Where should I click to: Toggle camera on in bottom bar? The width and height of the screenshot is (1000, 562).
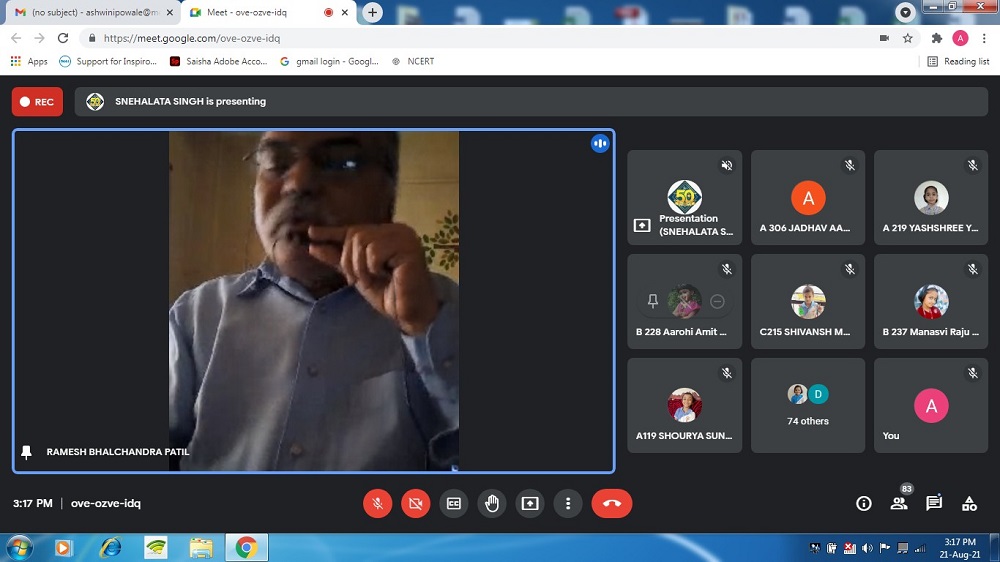pyautogui.click(x=415, y=503)
